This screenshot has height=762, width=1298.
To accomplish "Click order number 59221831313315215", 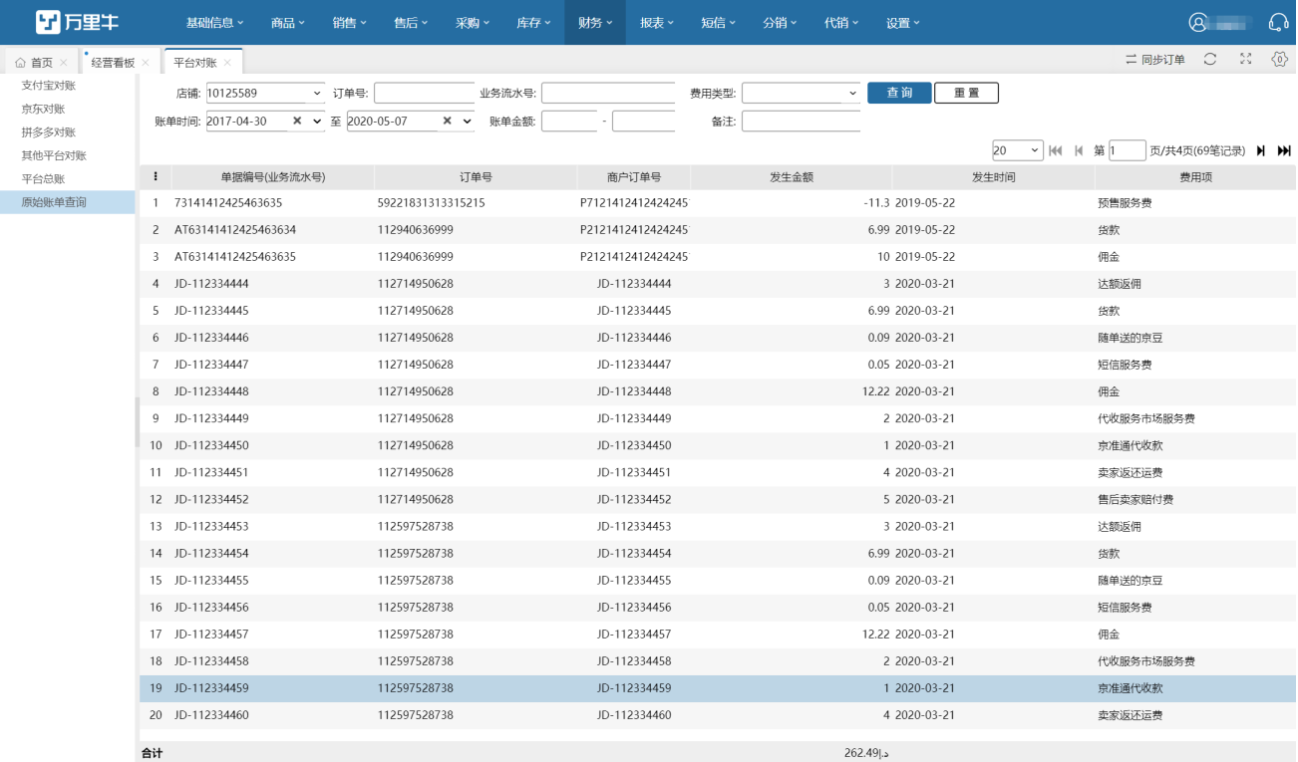I will pyautogui.click(x=431, y=203).
